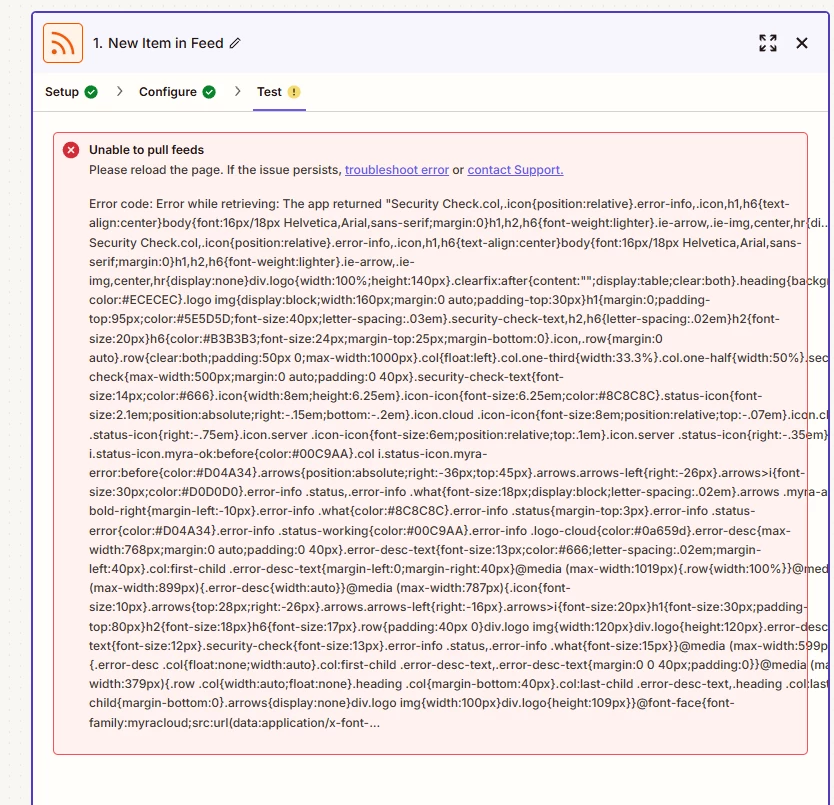Expand the step panel to fullscreen
This screenshot has width=834, height=805.
click(x=768, y=43)
